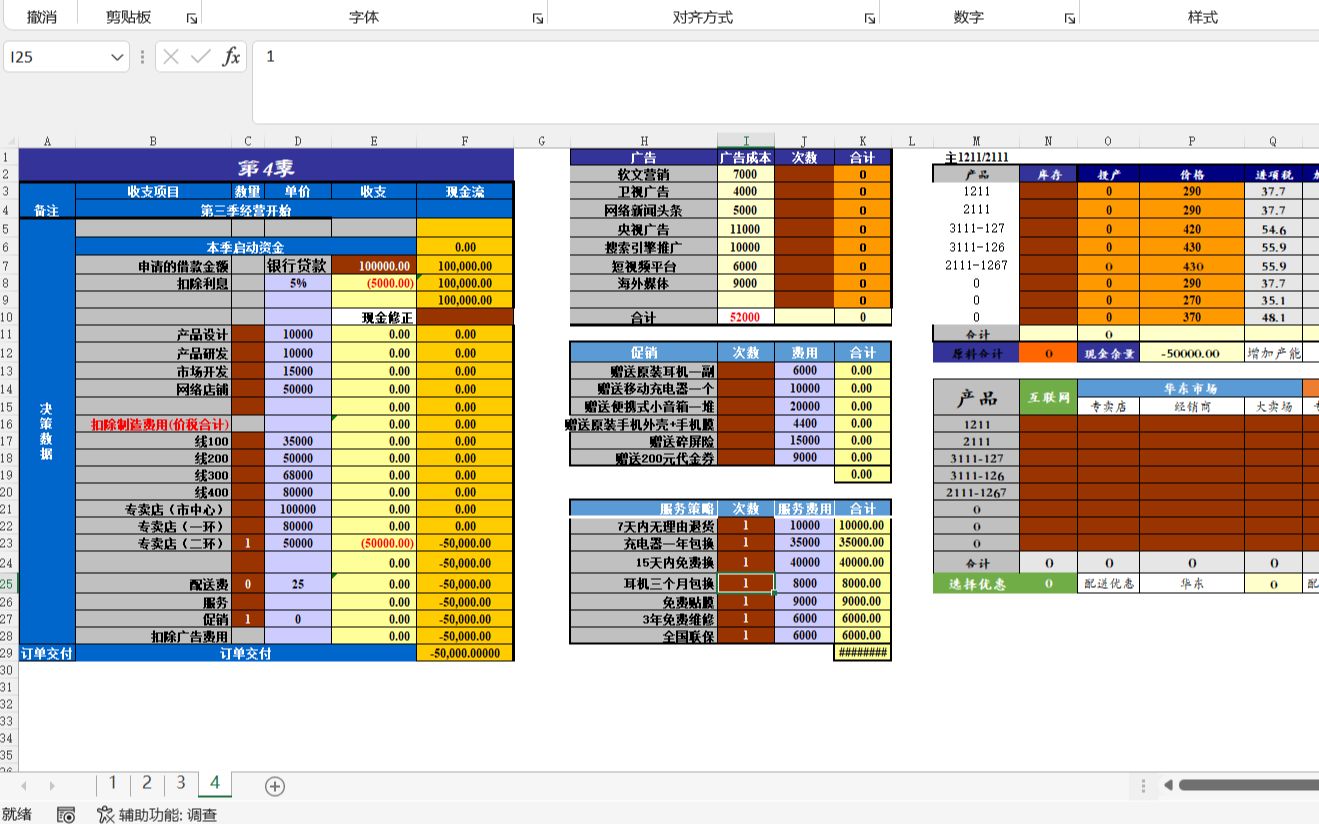Viewport: 1319px width, 824px height.
Task: Click the formula bar input containing 1
Action: [x=785, y=82]
